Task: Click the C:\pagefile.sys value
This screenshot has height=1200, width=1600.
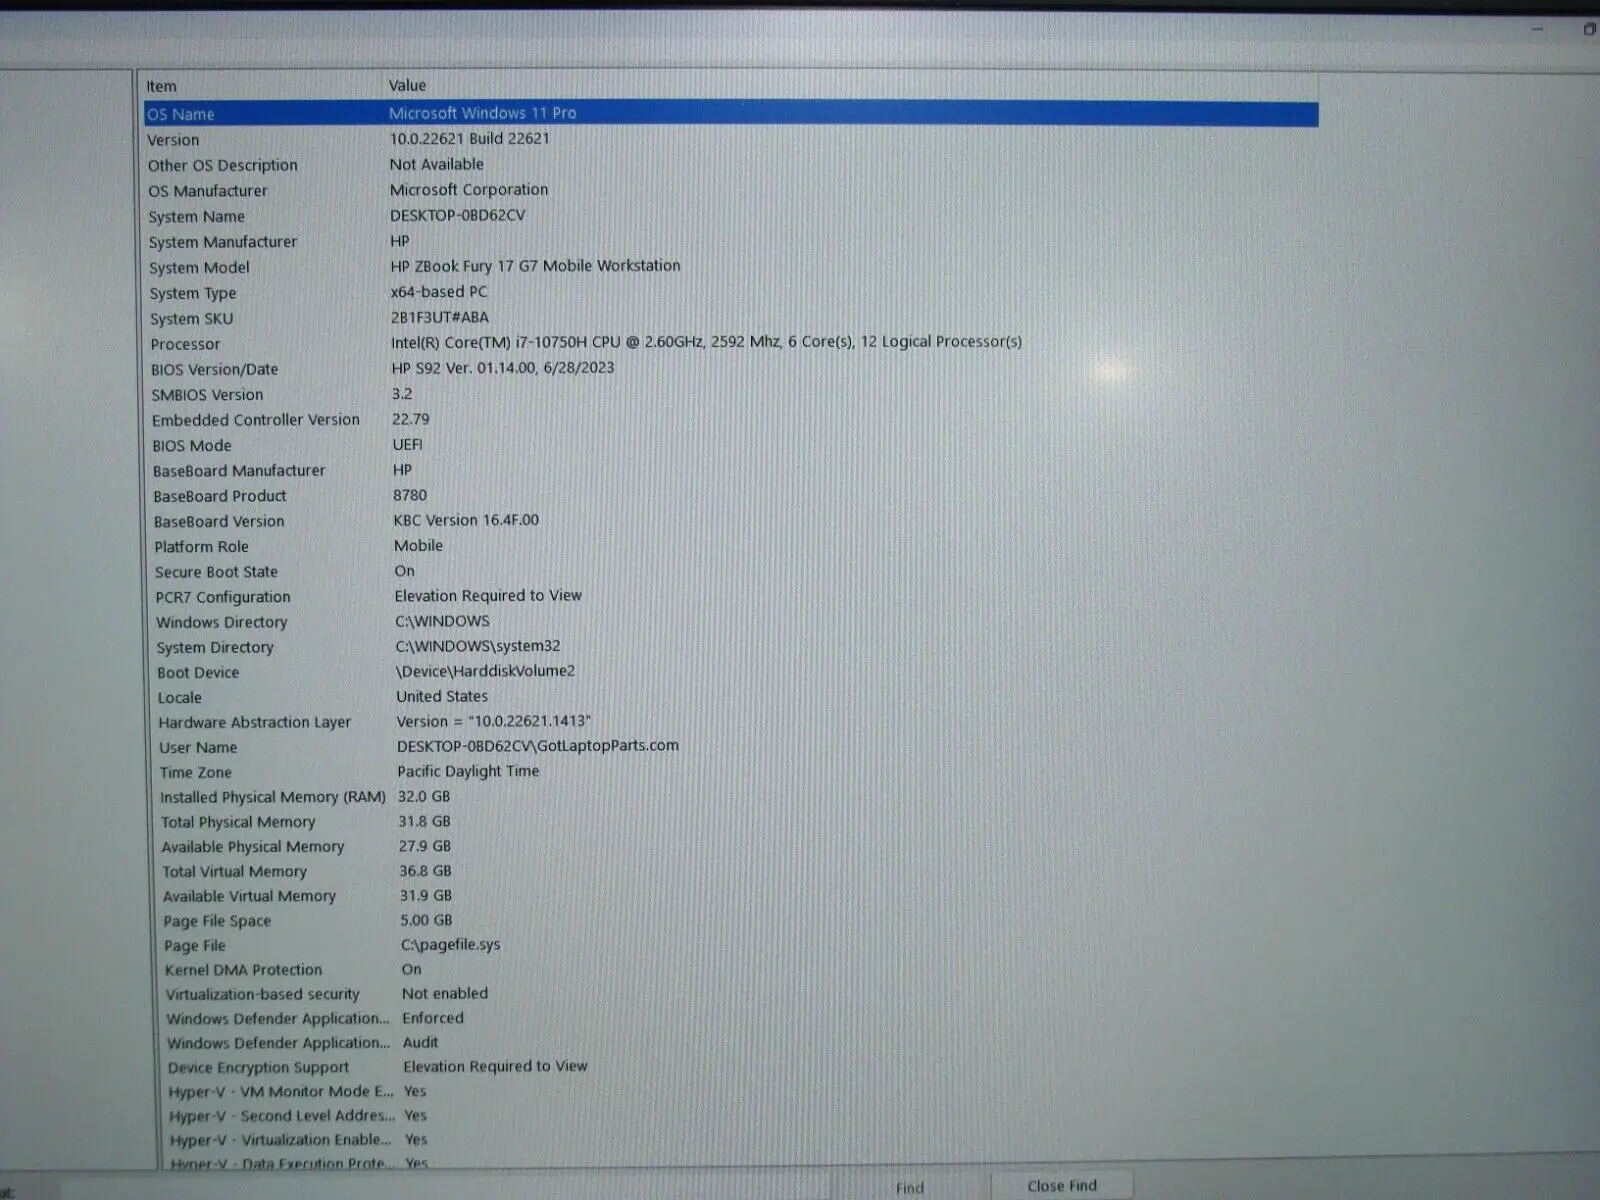Action: coord(450,944)
